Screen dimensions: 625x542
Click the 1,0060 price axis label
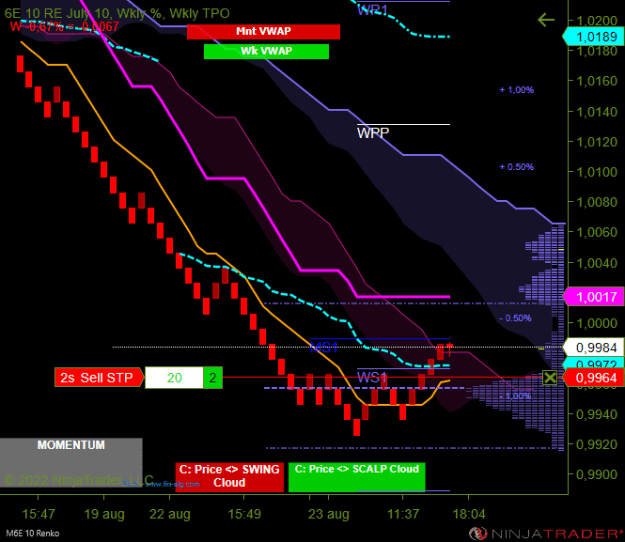point(597,232)
